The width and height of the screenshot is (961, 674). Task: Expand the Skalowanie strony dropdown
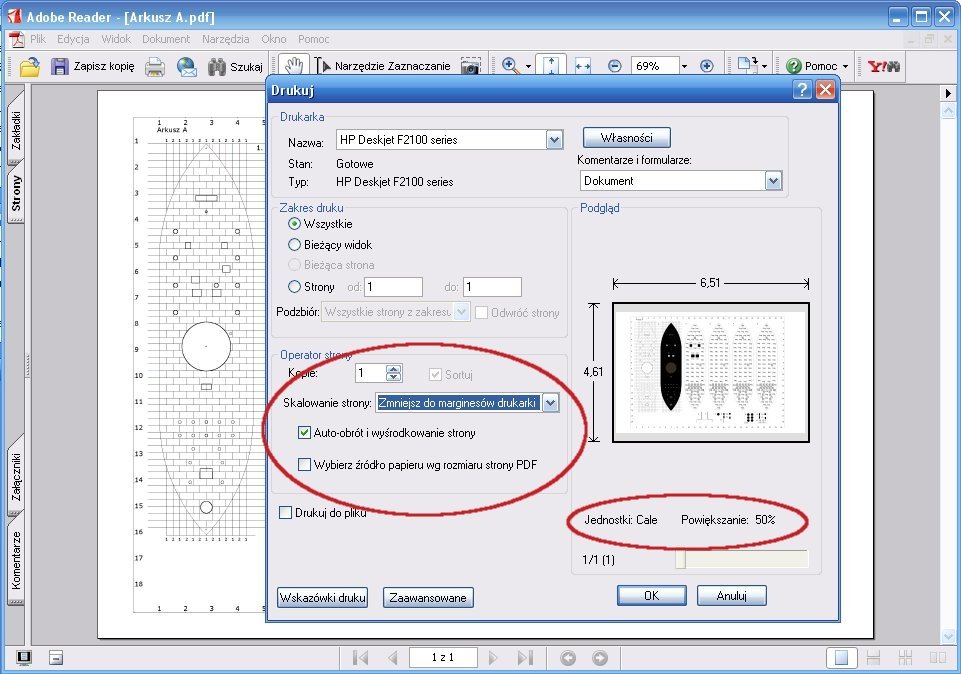[549, 403]
